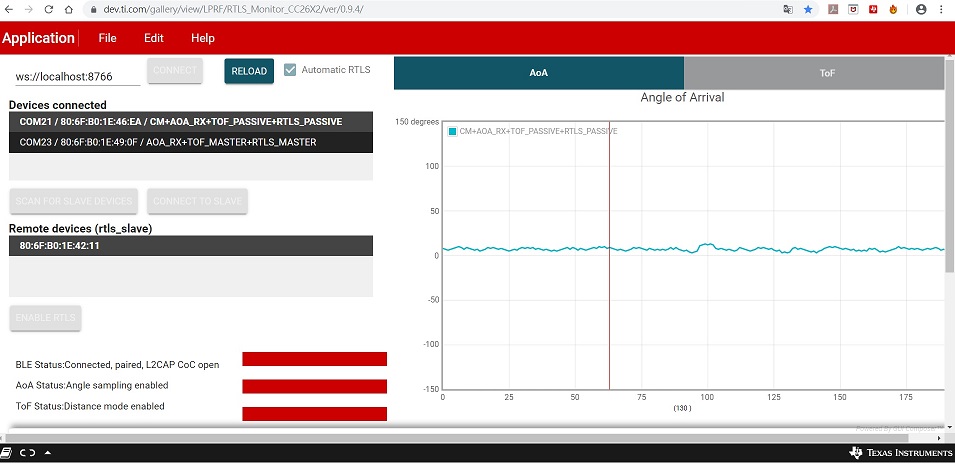The image size is (955, 465).
Task: Open the File menu
Action: pos(107,38)
